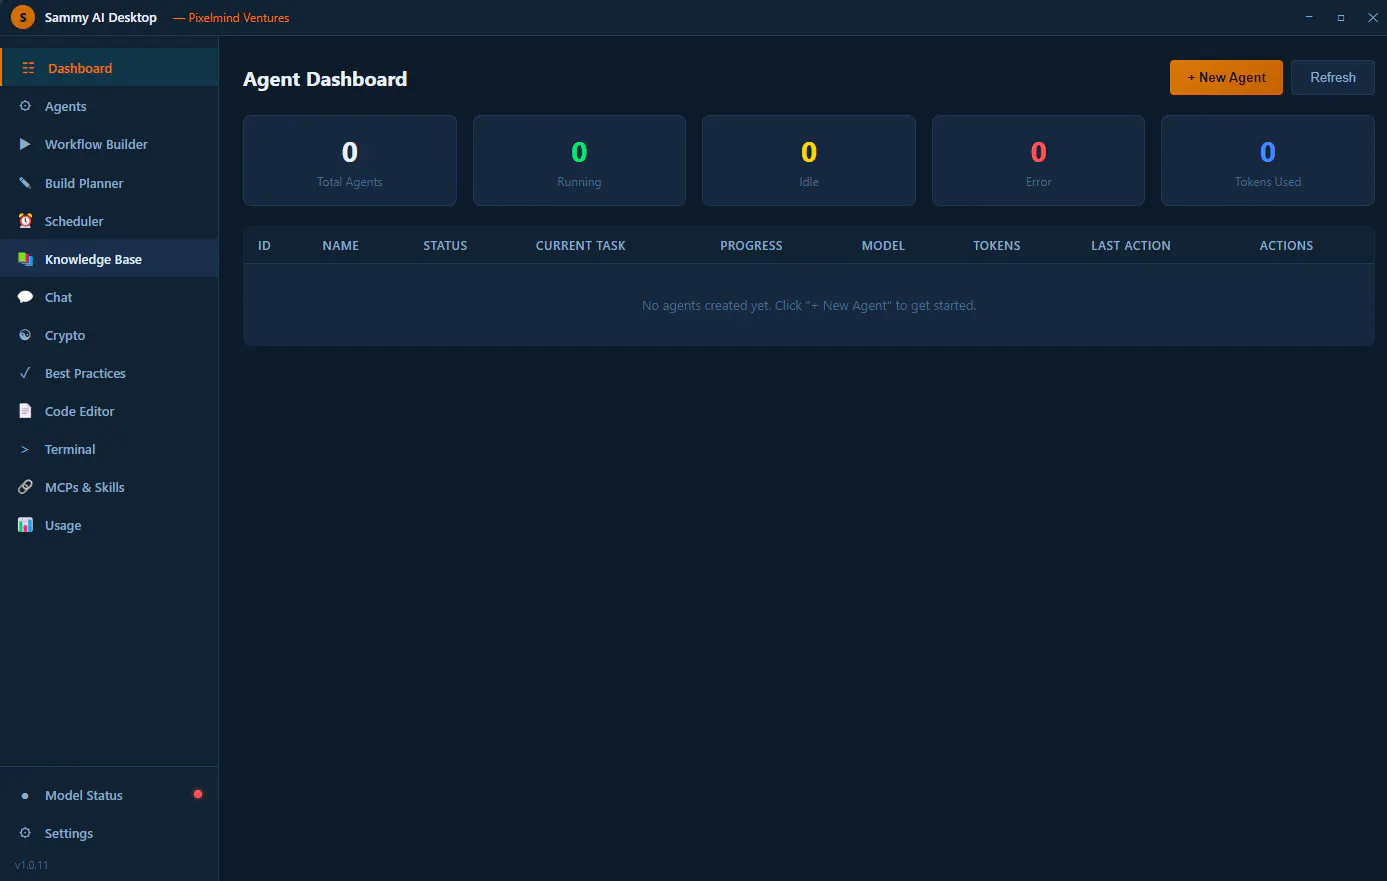Click the ID column header
1387x881 pixels.
(264, 245)
